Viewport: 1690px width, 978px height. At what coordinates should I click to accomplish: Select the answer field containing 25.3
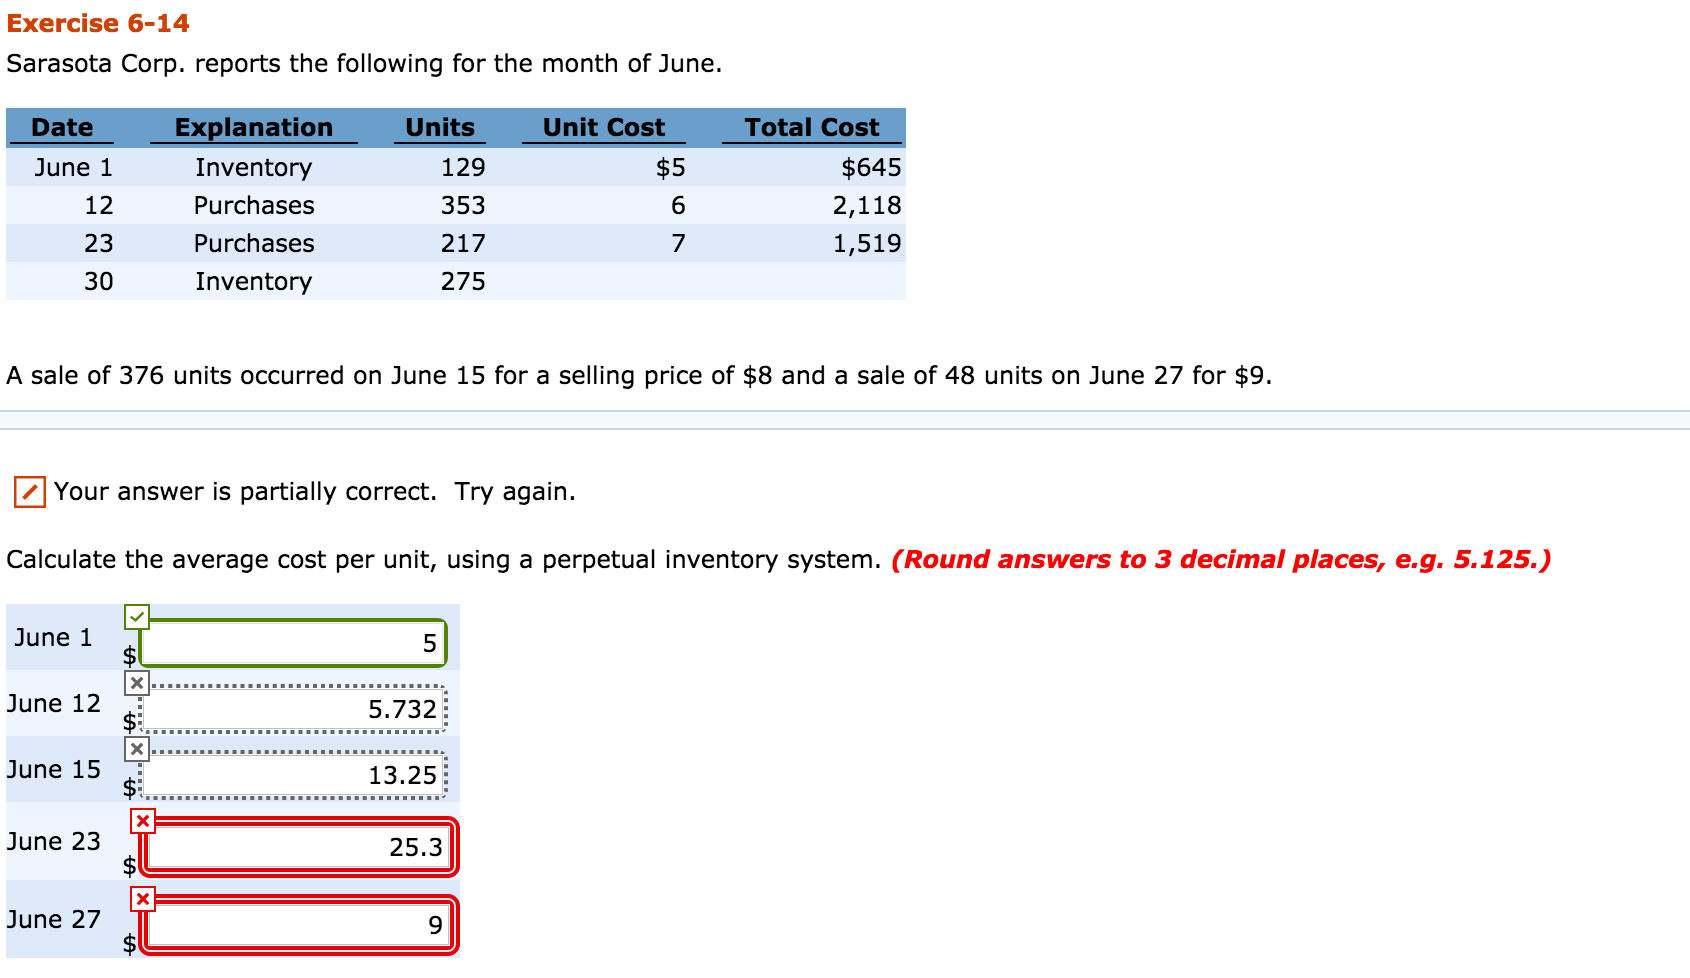point(300,847)
